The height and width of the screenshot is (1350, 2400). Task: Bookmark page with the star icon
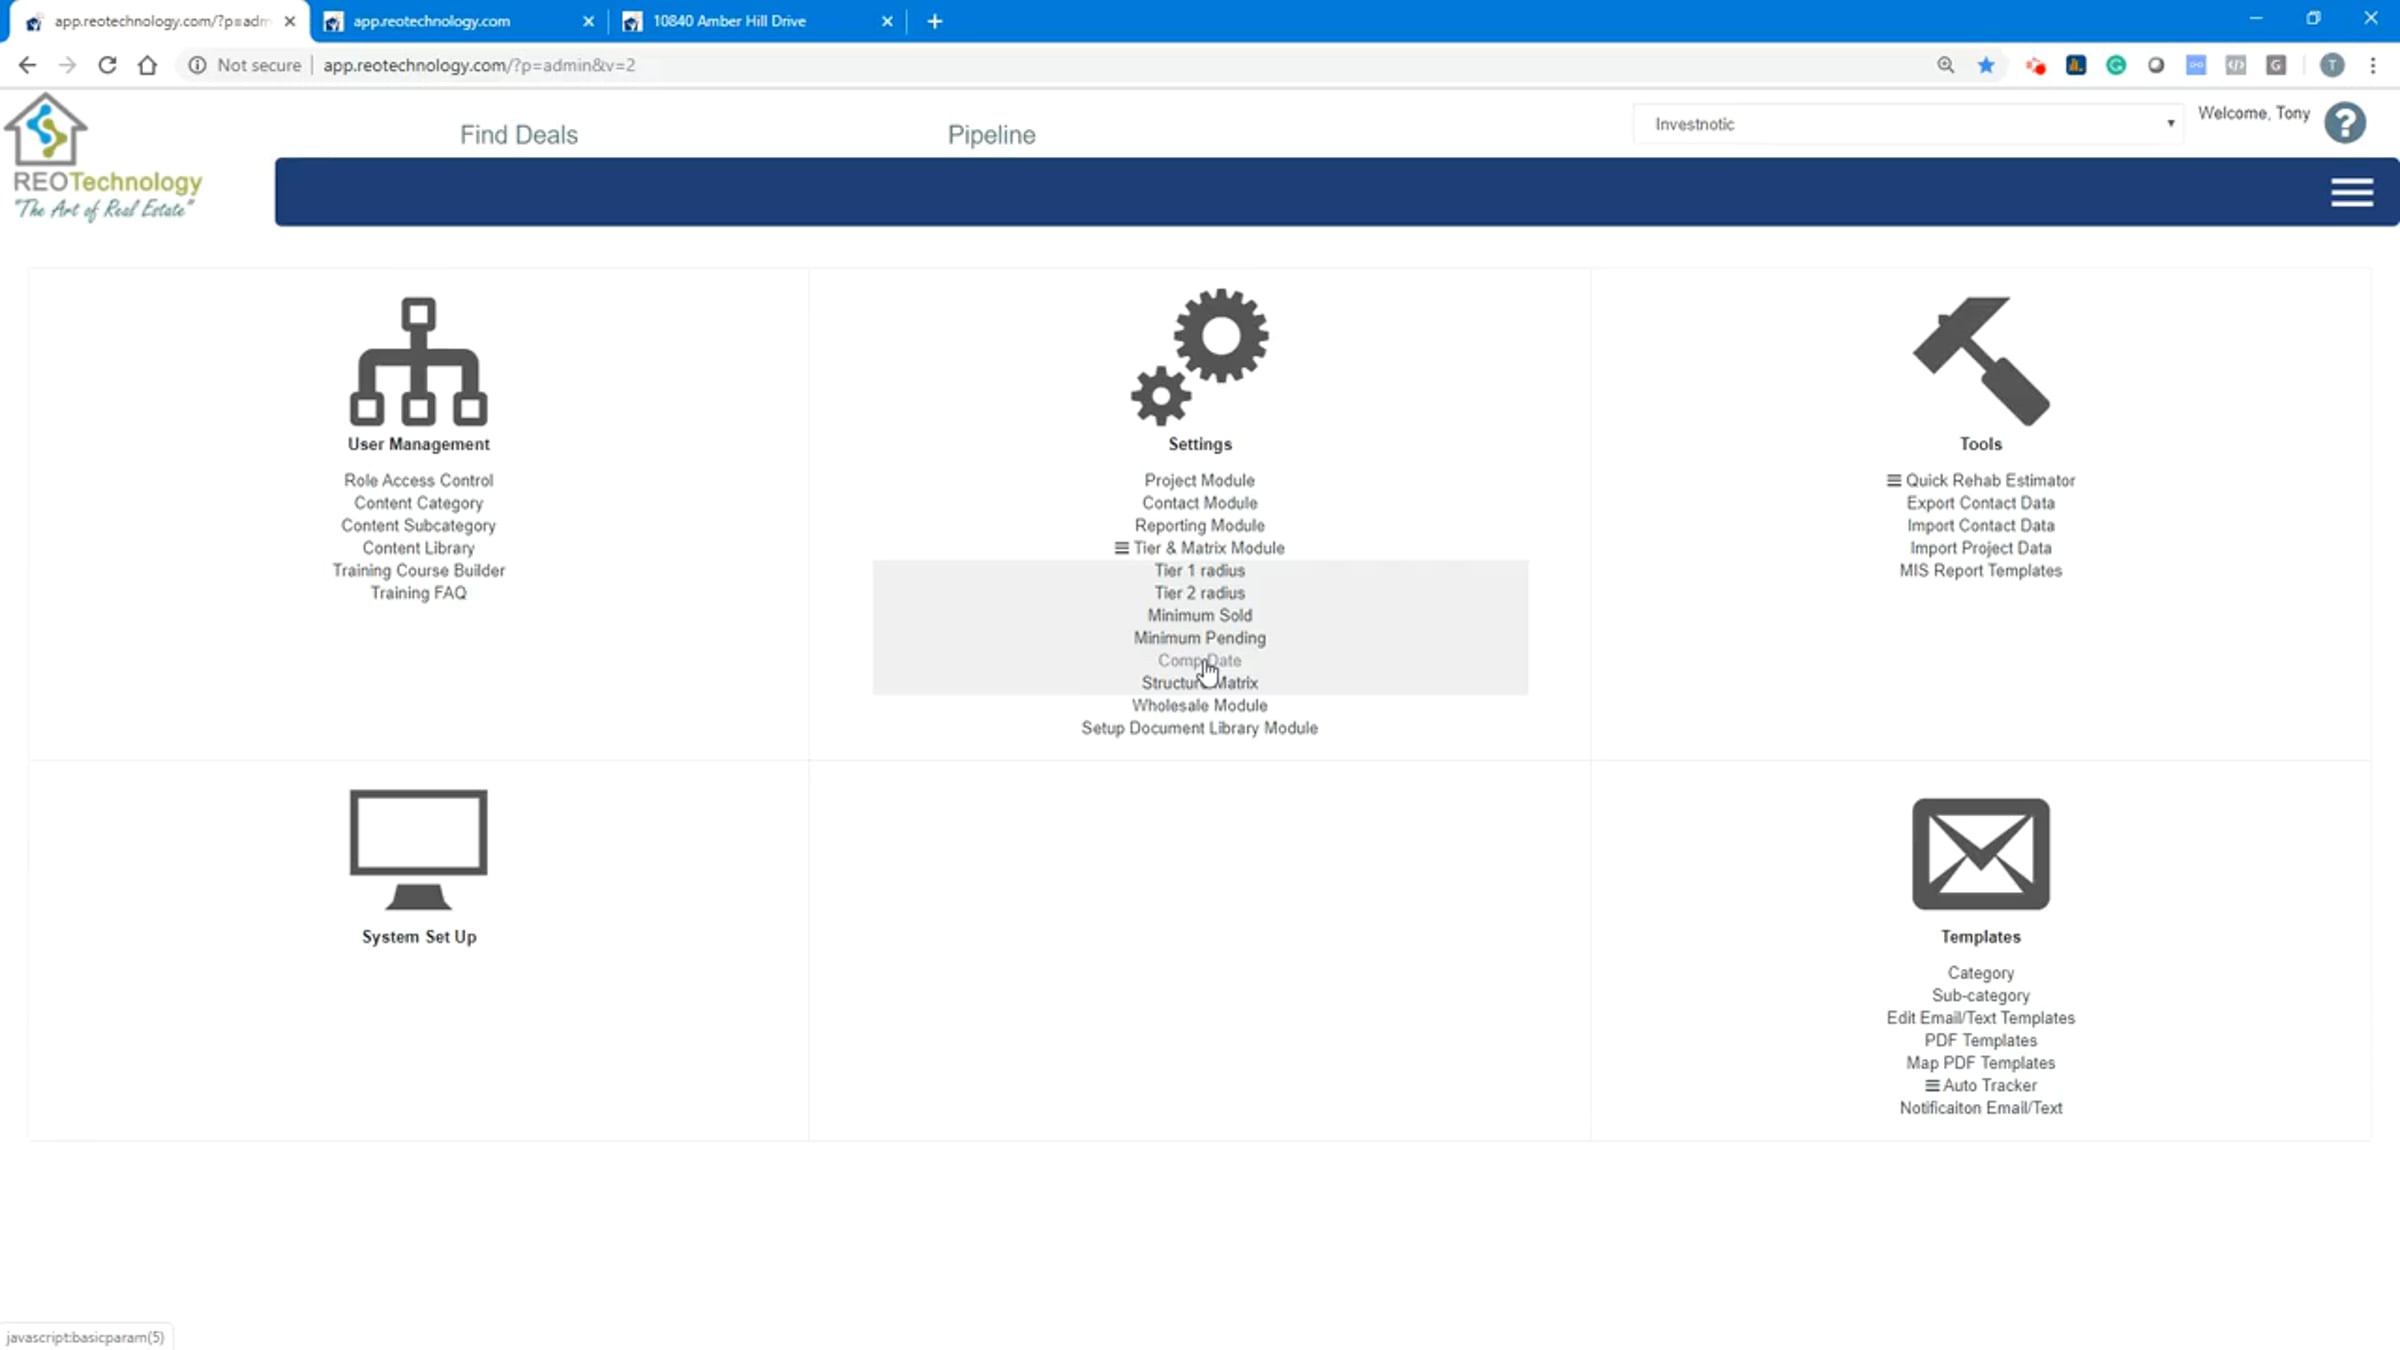[1986, 65]
